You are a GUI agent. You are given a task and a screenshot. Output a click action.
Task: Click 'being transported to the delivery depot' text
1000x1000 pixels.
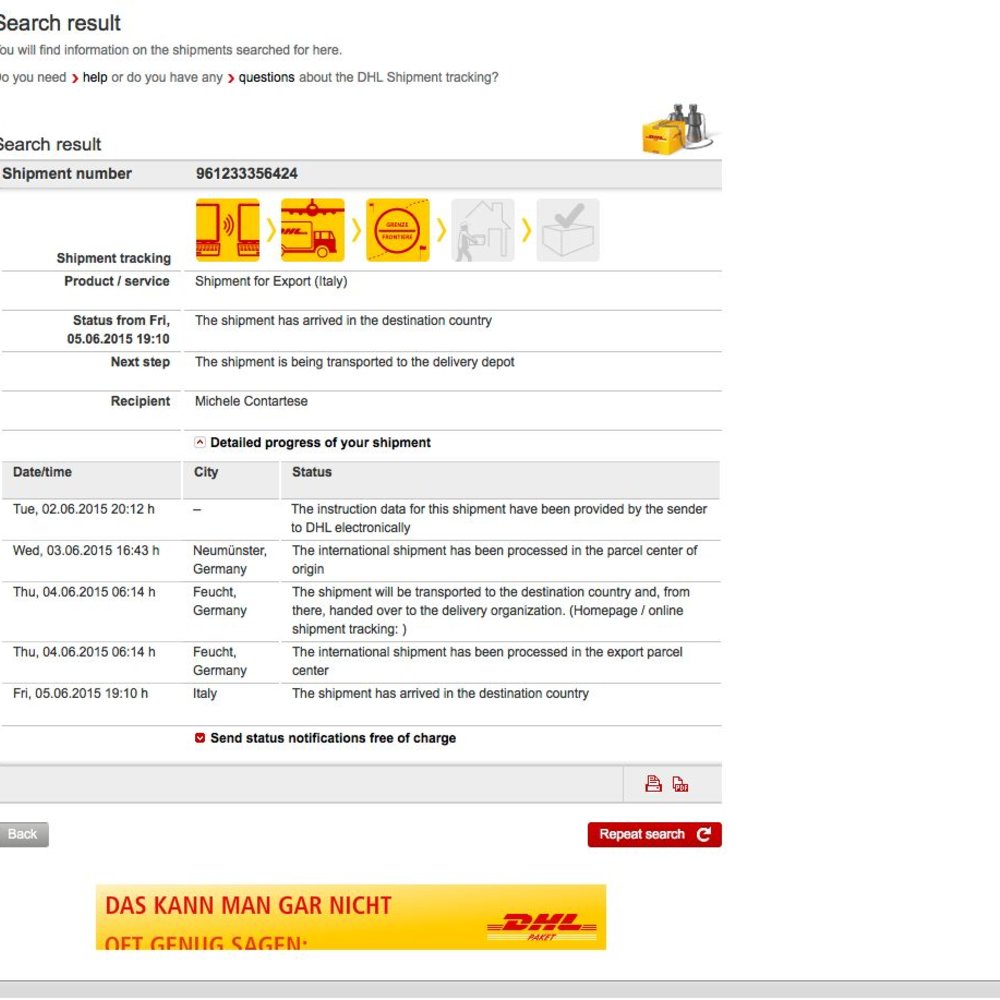pyautogui.click(x=402, y=362)
